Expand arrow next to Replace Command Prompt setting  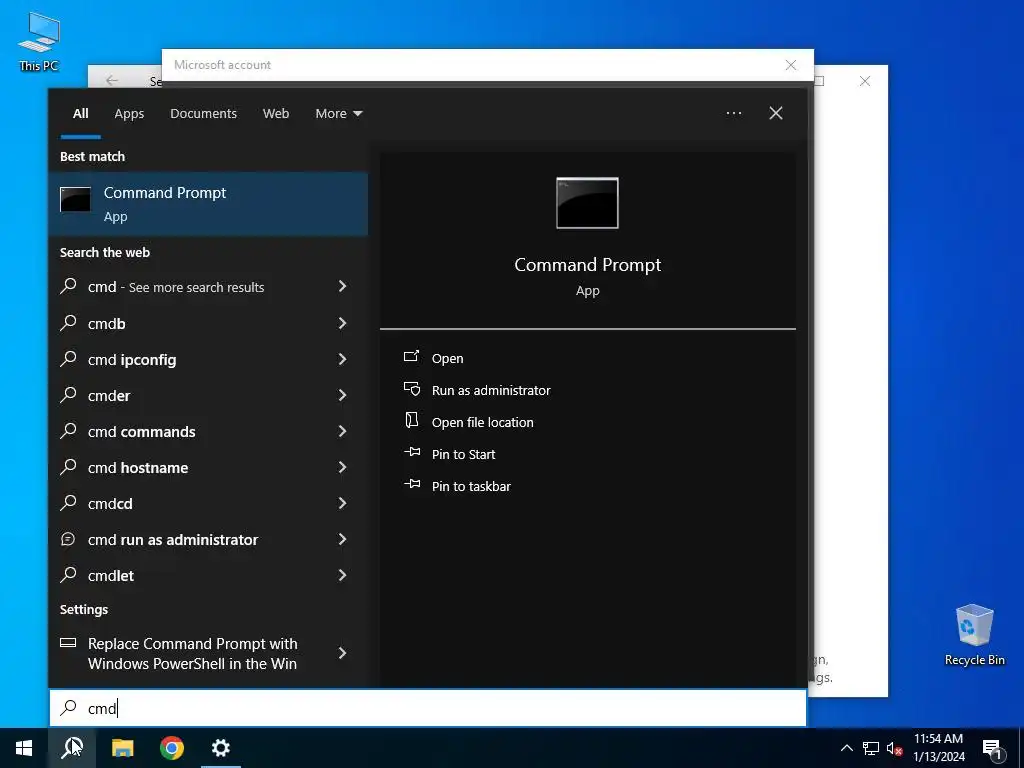coord(342,653)
